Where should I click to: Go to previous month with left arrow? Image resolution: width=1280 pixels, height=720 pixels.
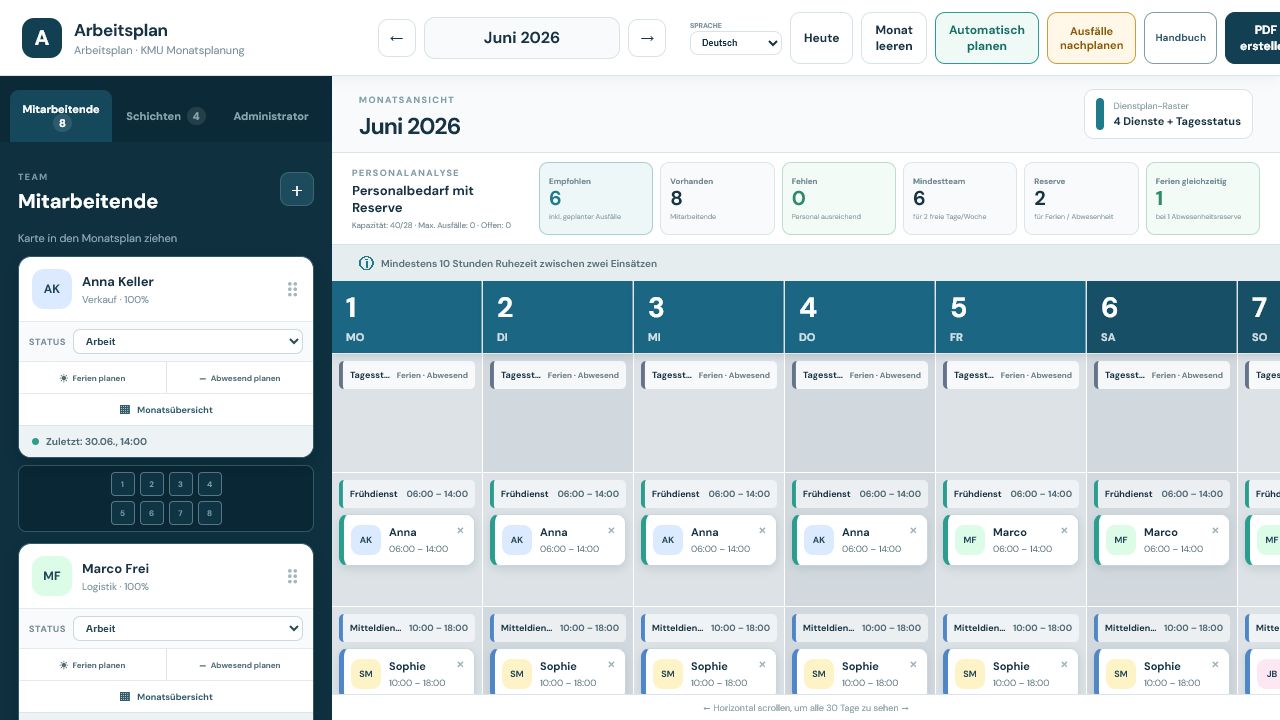point(397,38)
